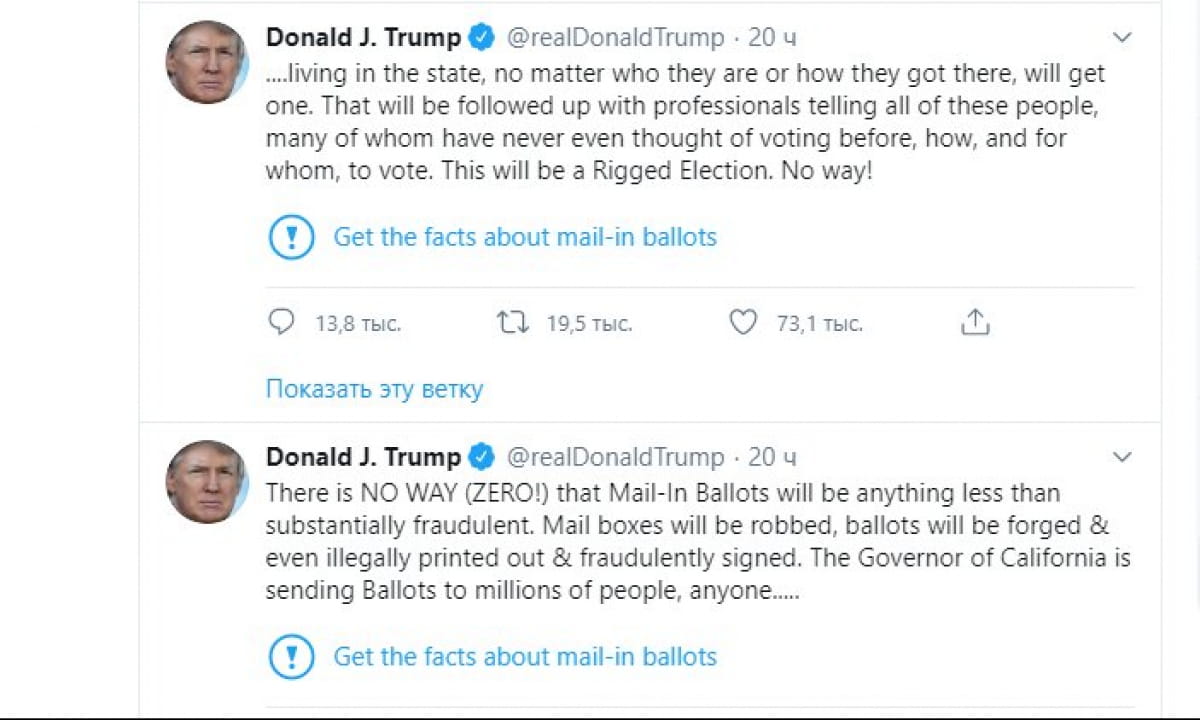The width and height of the screenshot is (1200, 720).
Task: Click the '20 ч' timestamp on Rigged Election tweet
Action: [x=772, y=38]
